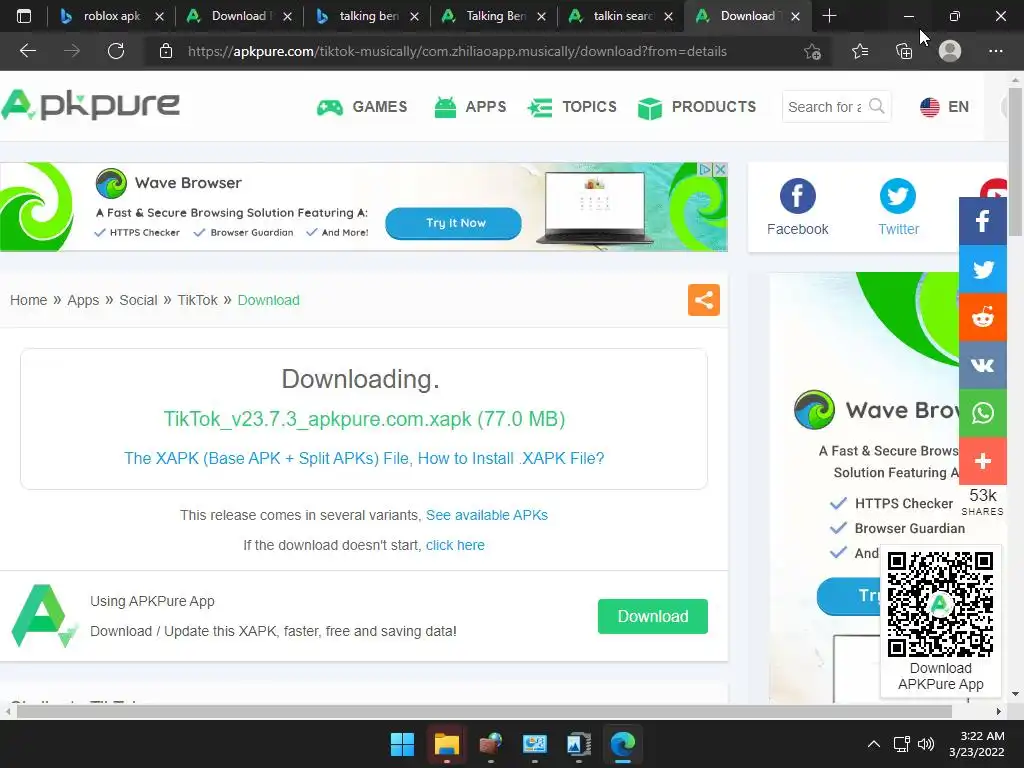Screen dimensions: 1024x768
Task: Click the APKPure App QR code
Action: (940, 603)
